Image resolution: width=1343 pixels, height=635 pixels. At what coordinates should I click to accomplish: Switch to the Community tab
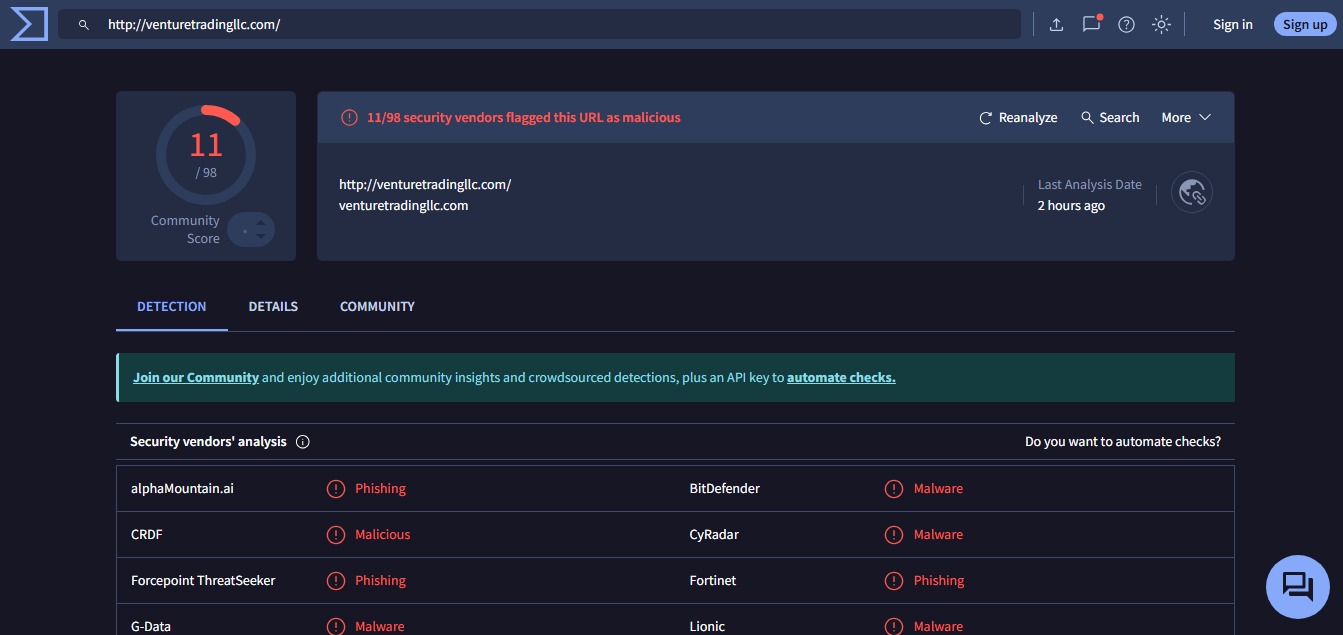click(x=377, y=307)
